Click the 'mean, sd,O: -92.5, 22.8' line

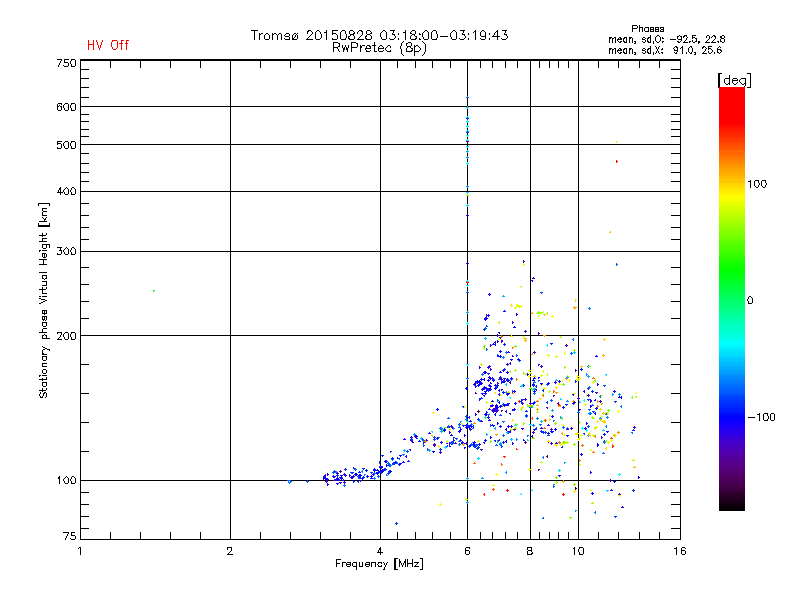coord(666,39)
